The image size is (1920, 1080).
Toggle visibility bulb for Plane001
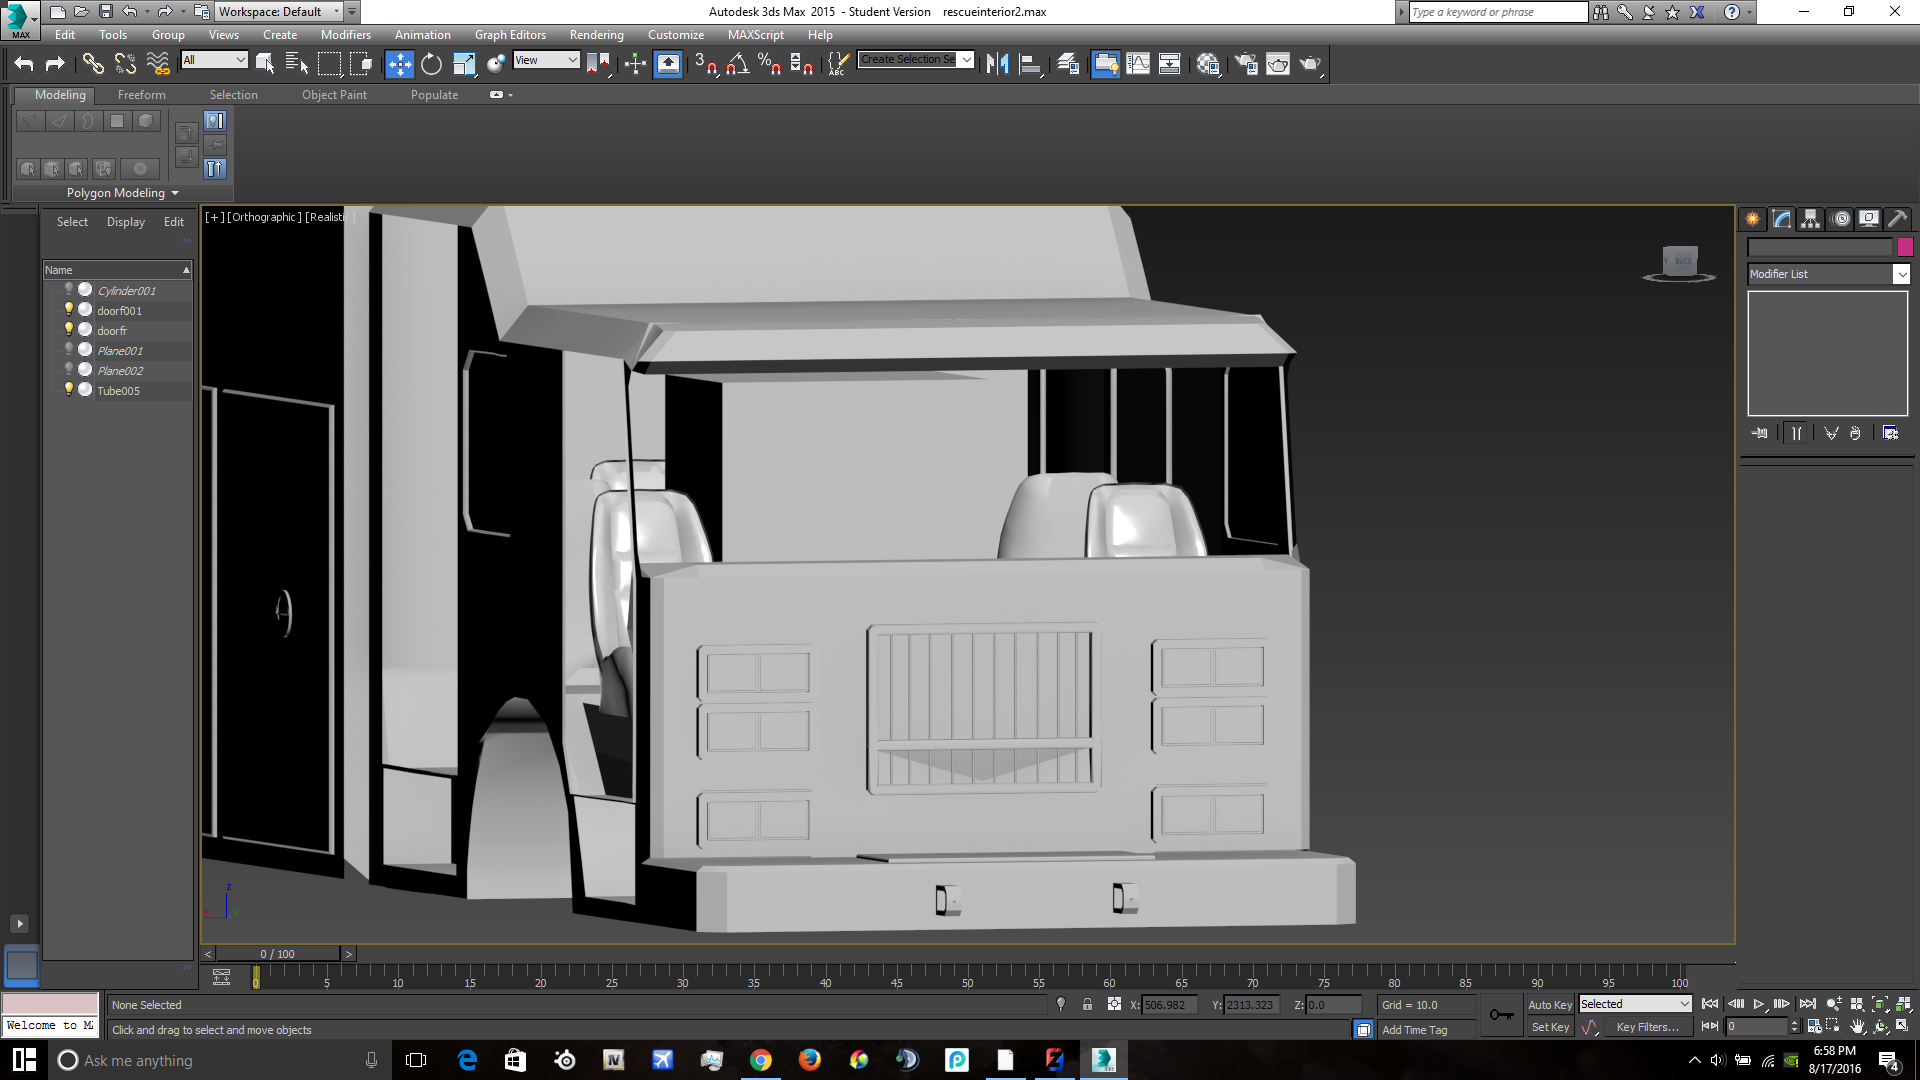(x=69, y=350)
